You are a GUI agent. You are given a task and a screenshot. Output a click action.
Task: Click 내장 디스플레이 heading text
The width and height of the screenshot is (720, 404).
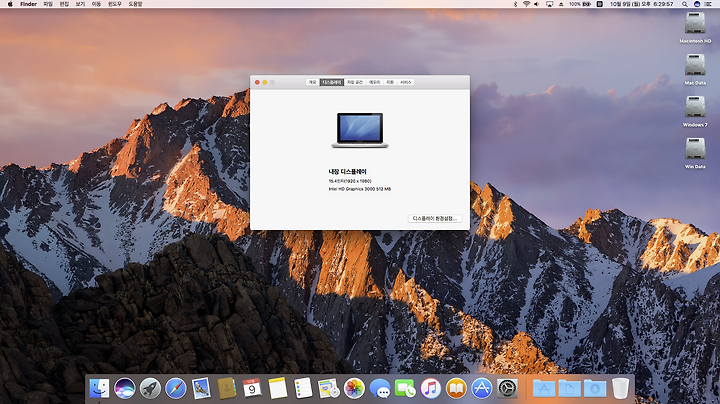click(x=347, y=172)
